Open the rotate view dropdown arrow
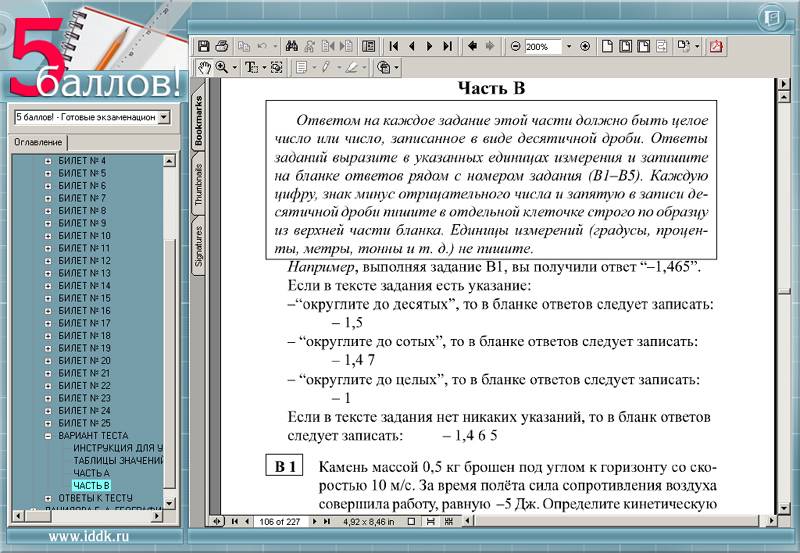This screenshot has width=800, height=553. click(697, 46)
